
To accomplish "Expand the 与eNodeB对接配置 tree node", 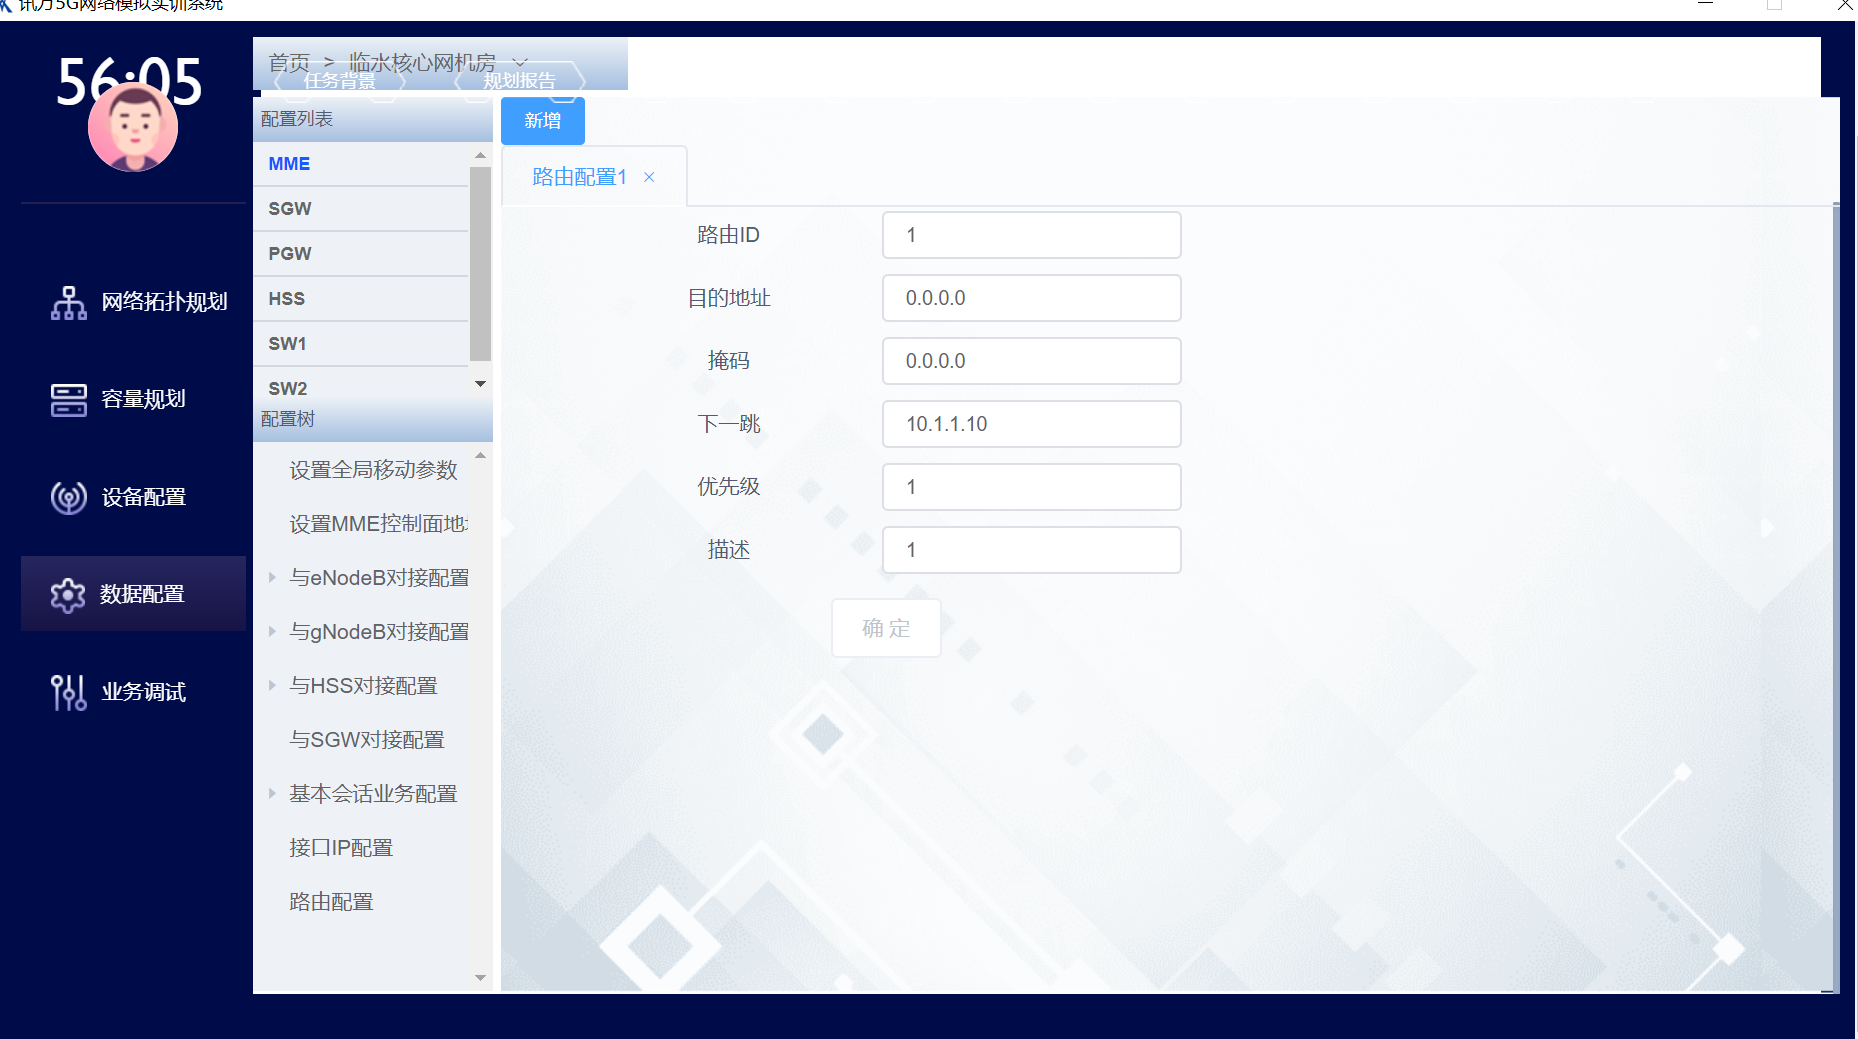I will (272, 577).
